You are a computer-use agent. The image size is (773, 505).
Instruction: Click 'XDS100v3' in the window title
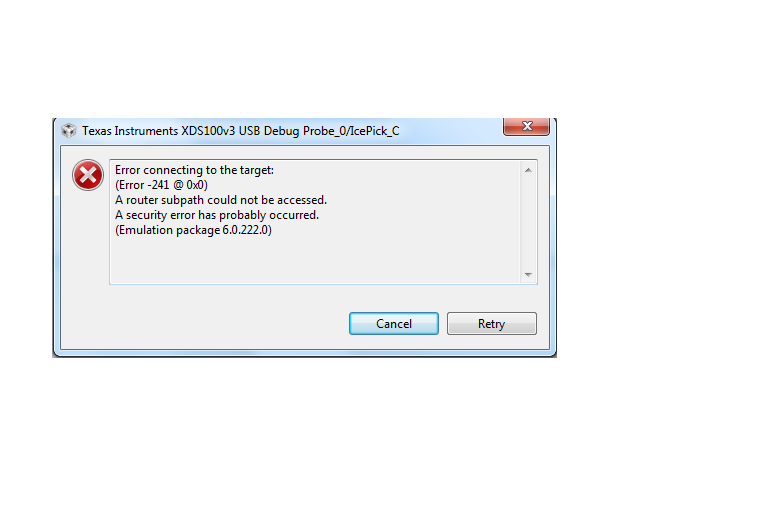(x=208, y=131)
